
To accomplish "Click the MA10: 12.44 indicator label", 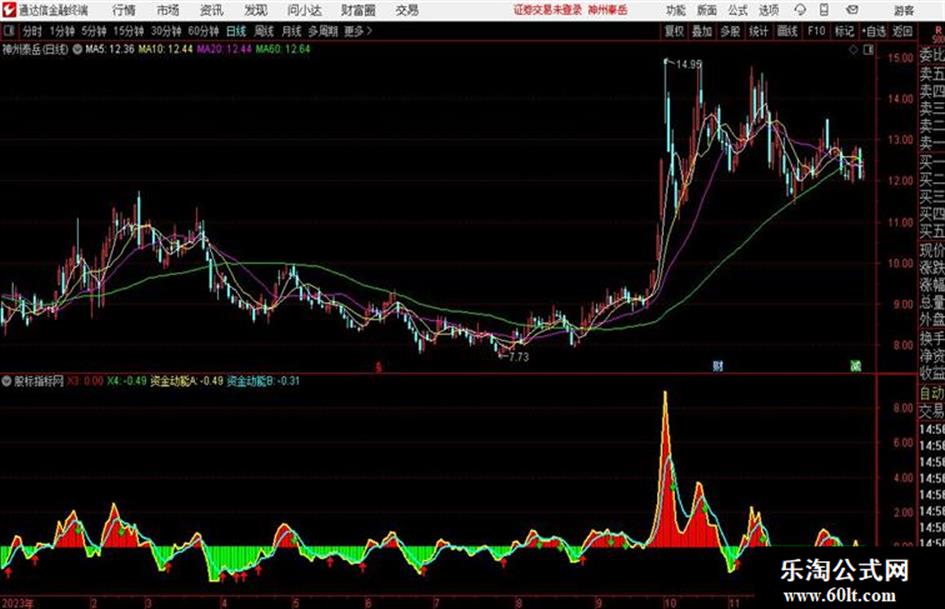I will [166, 49].
